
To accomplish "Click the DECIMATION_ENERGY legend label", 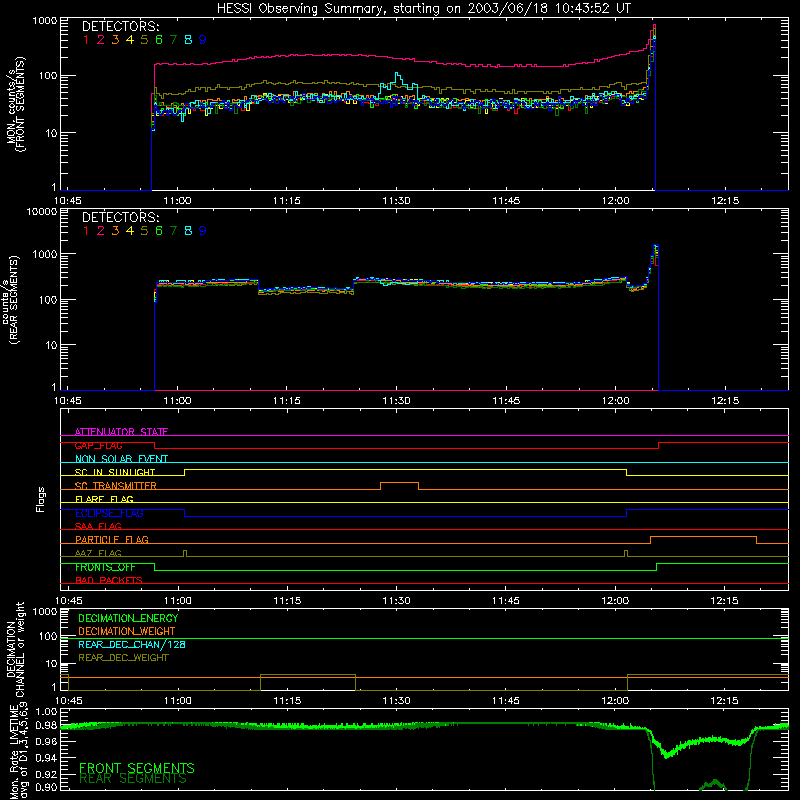I will tap(128, 618).
